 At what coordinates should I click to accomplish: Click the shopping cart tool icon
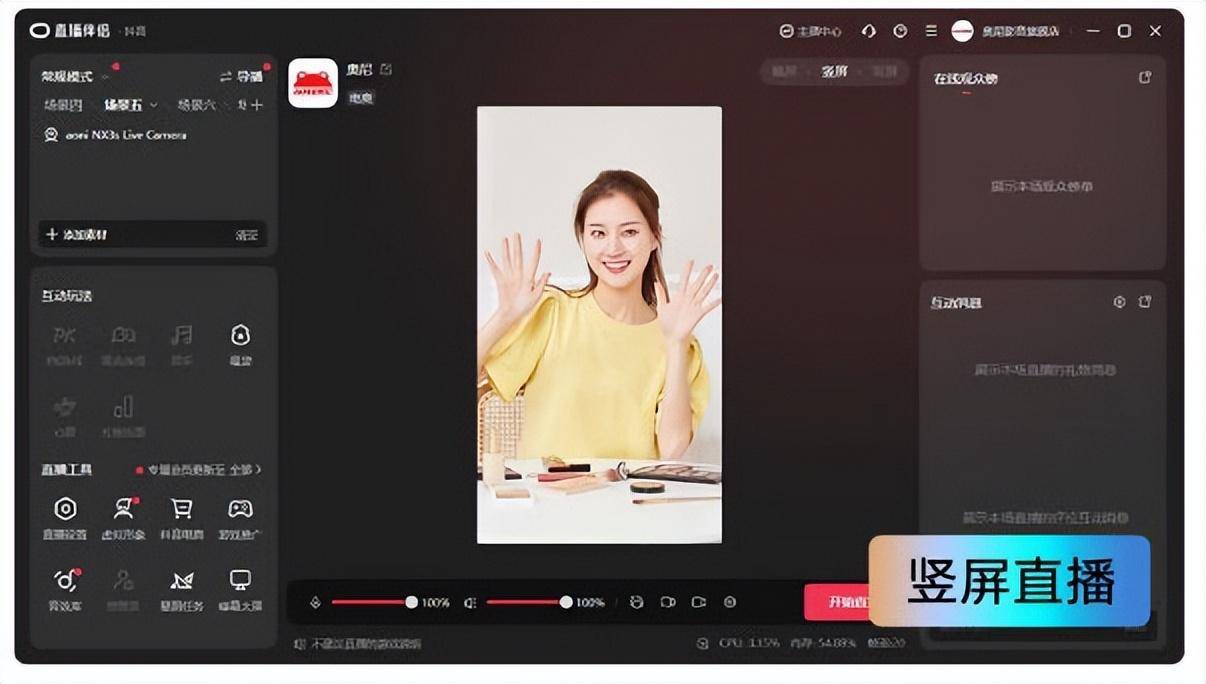pyautogui.click(x=181, y=516)
